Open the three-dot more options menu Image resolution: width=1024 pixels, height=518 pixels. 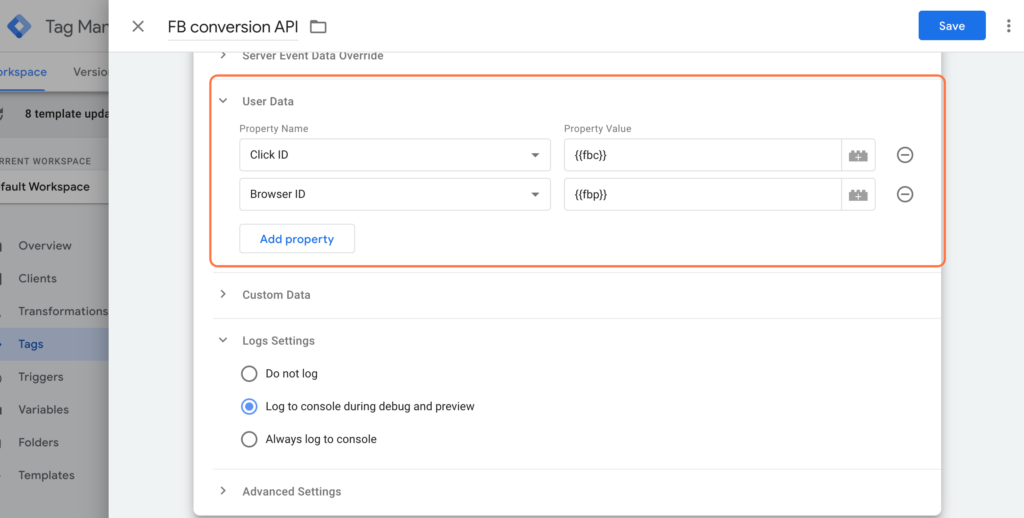point(1008,26)
